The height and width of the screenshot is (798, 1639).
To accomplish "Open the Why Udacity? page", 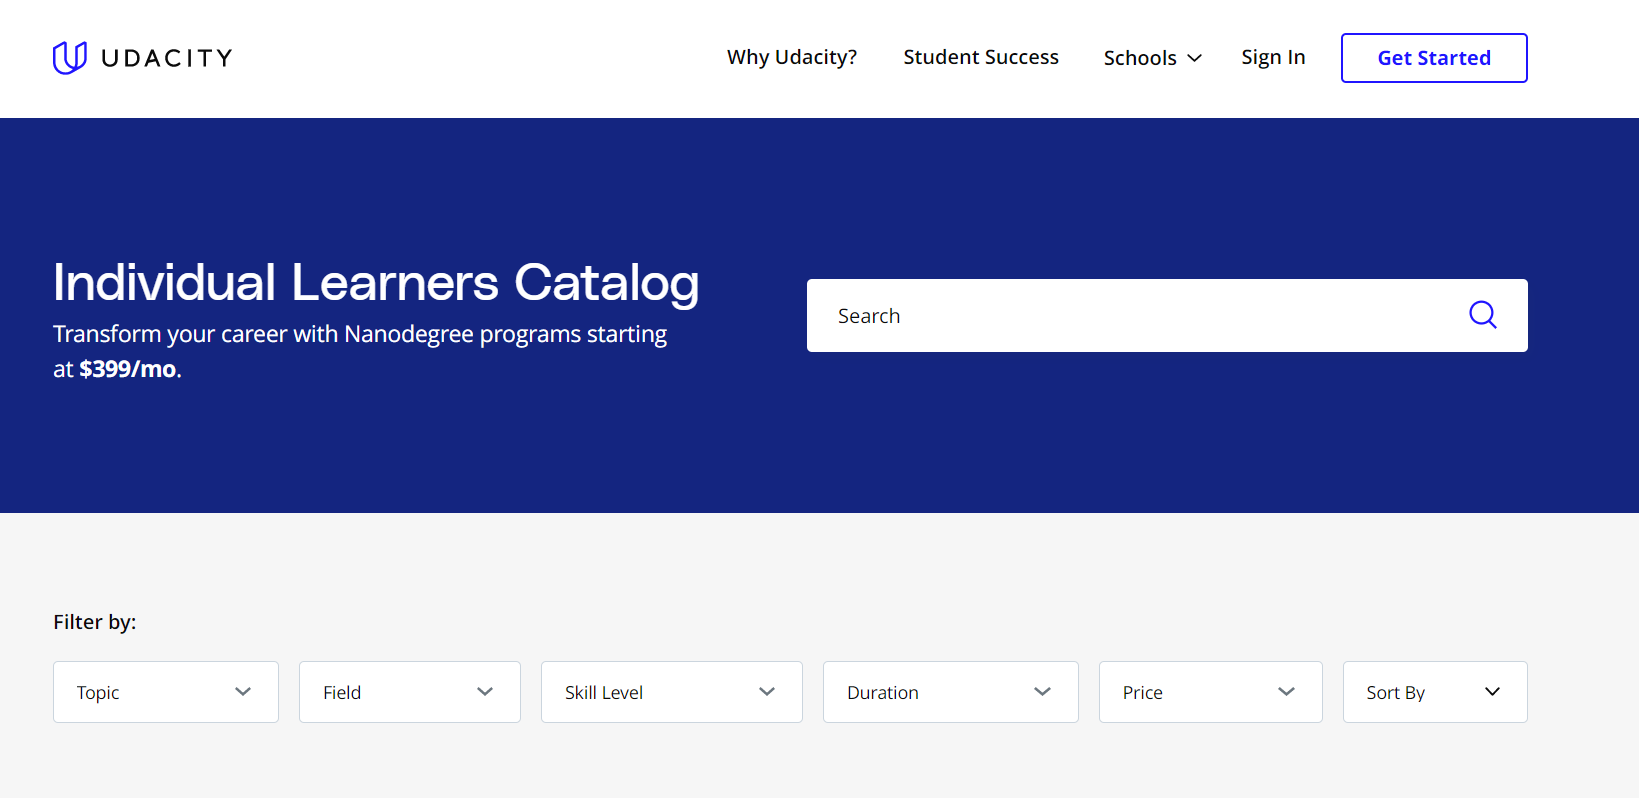I will (x=792, y=58).
